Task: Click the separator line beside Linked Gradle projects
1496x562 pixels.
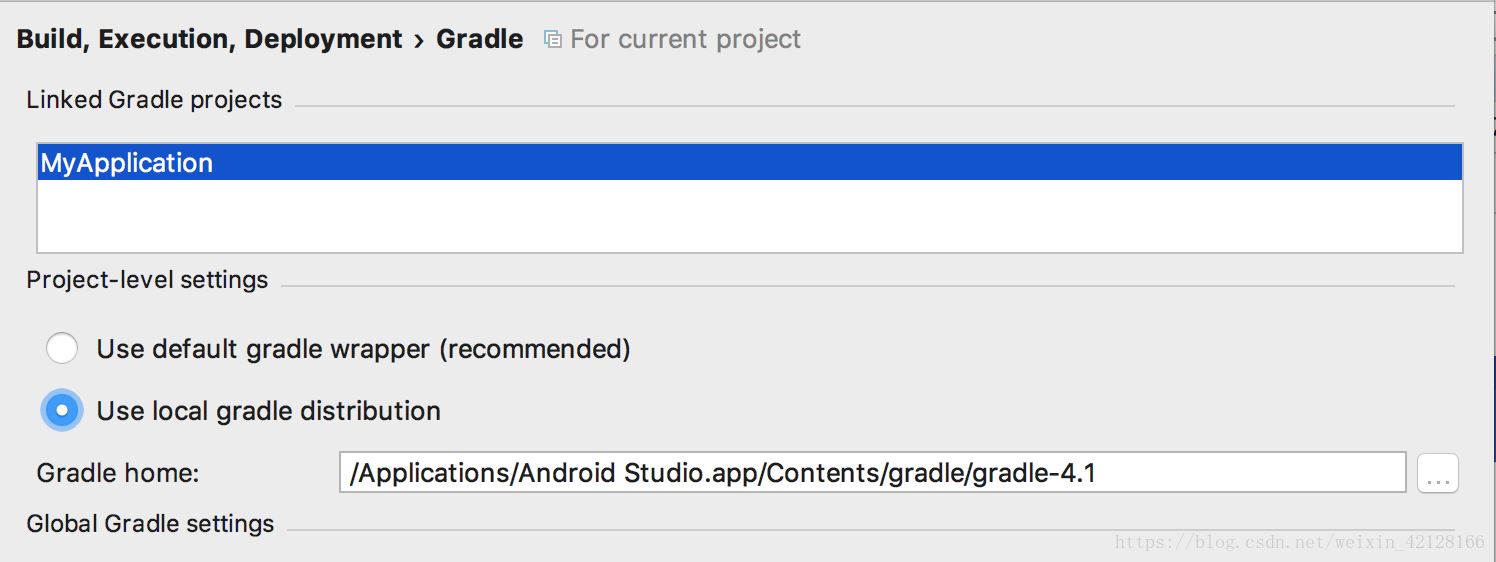Action: pos(873,105)
